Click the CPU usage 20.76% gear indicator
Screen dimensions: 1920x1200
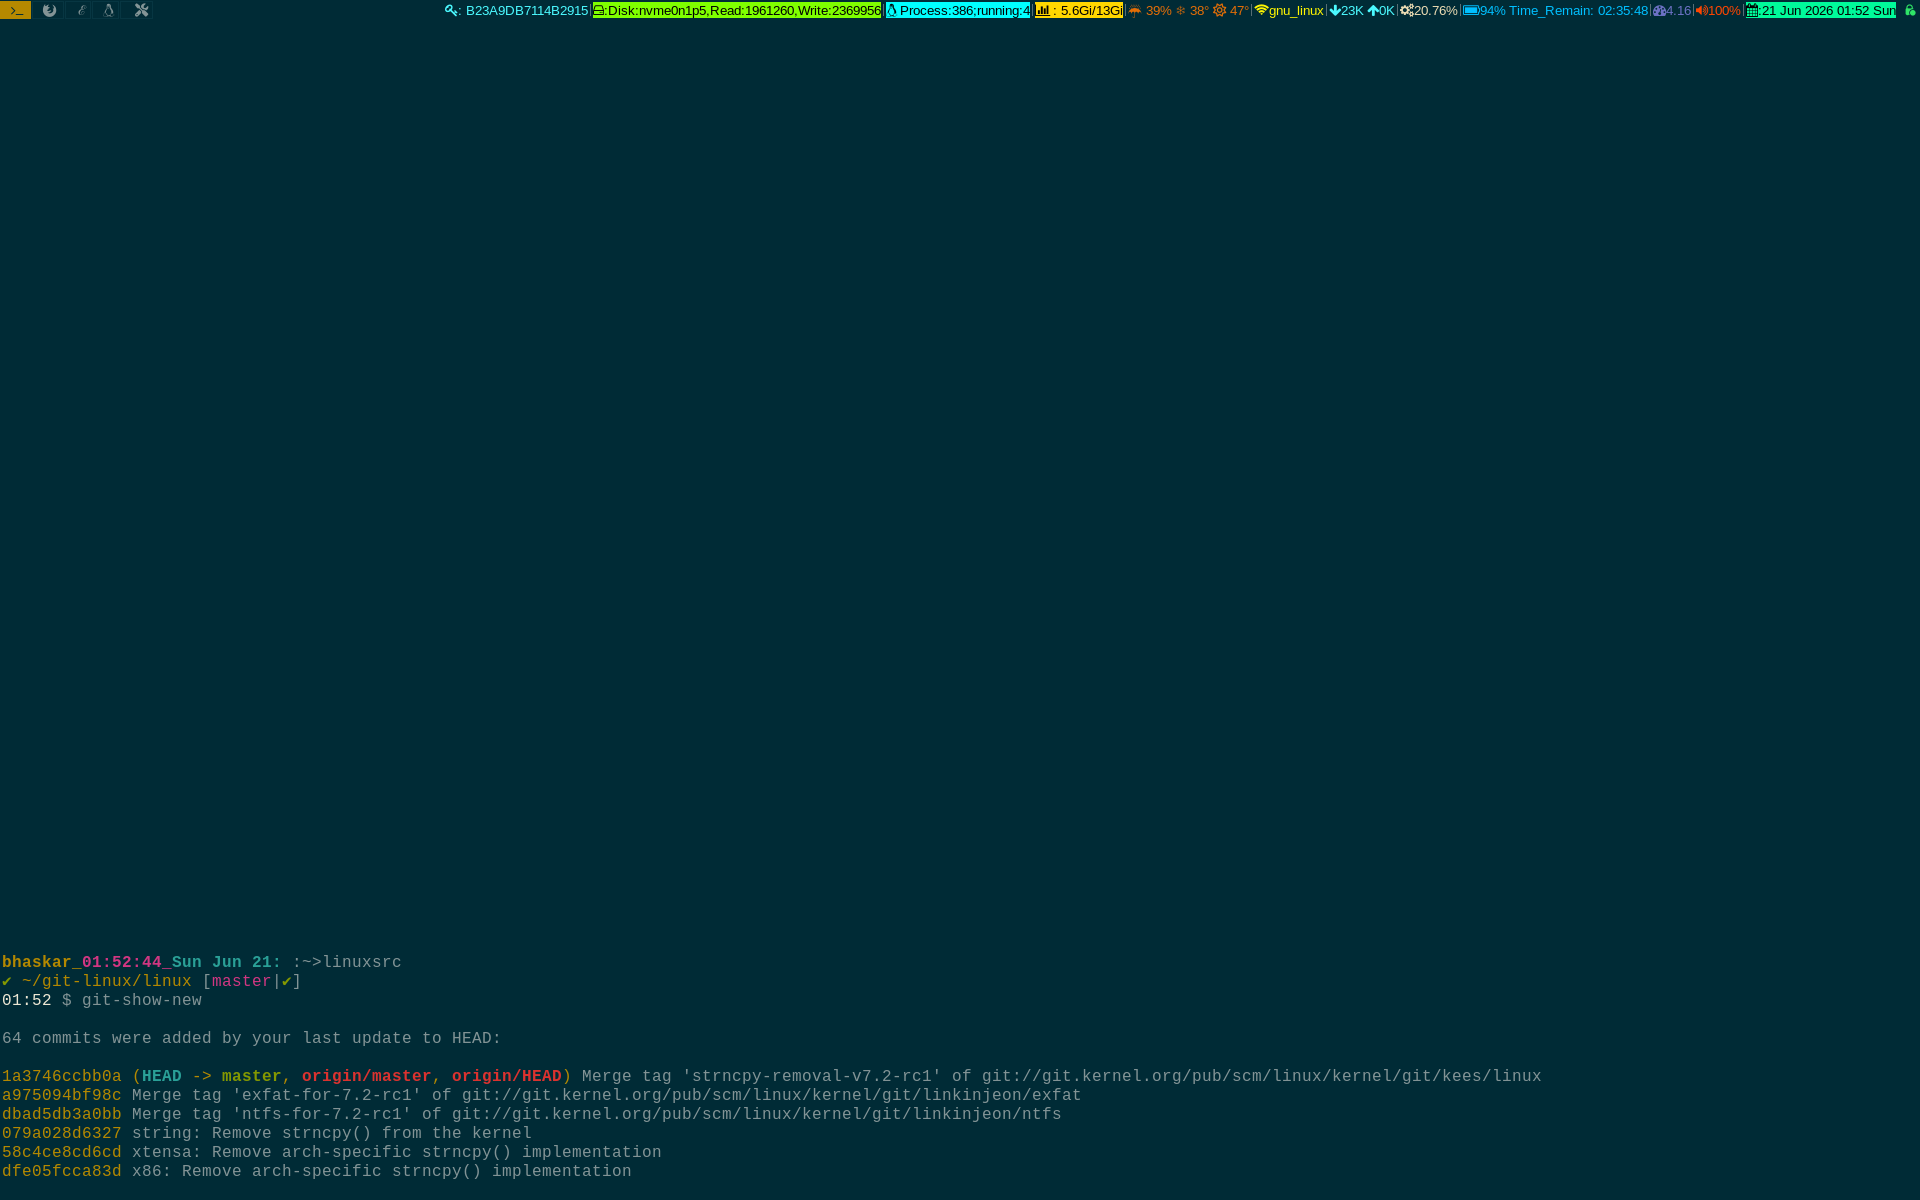pos(1429,11)
